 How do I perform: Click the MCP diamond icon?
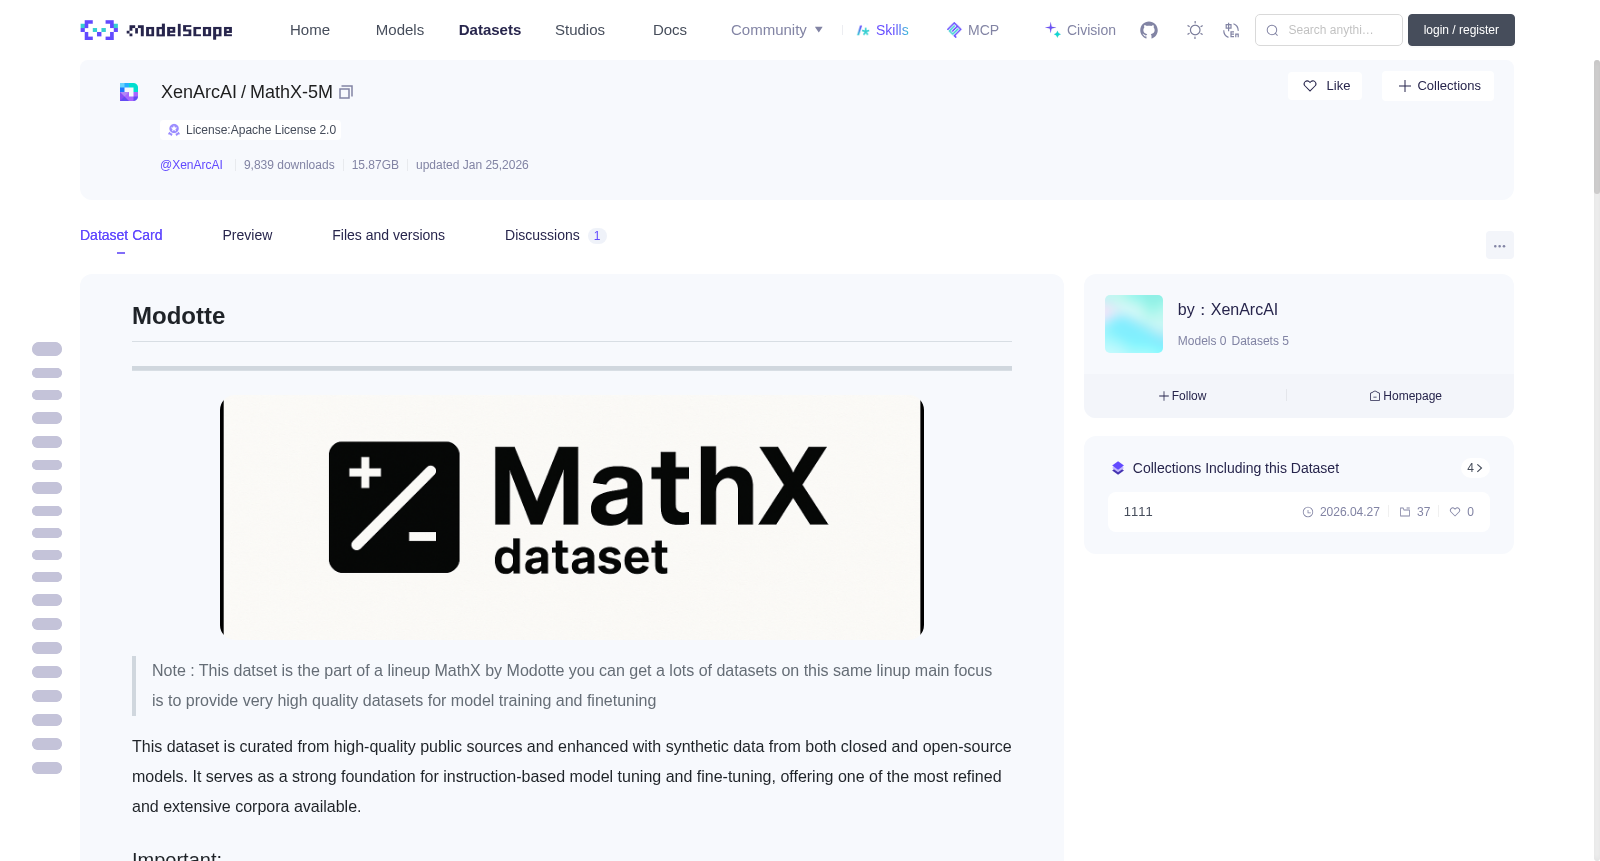click(x=954, y=30)
